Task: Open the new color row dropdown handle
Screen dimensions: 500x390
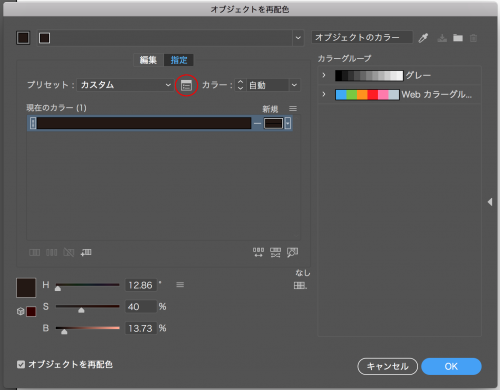Action: (x=288, y=123)
